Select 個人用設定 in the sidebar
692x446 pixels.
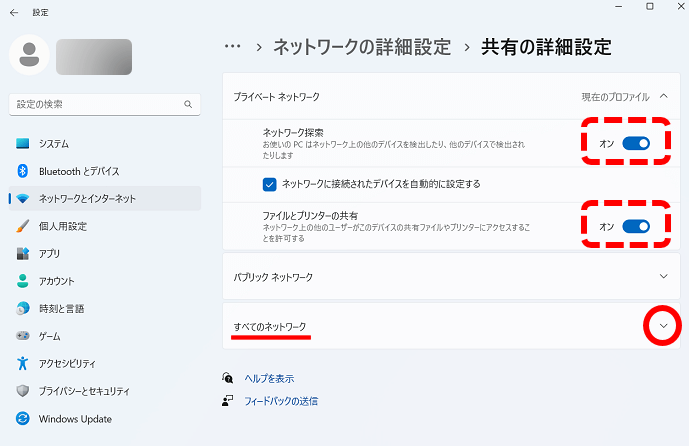click(62, 226)
